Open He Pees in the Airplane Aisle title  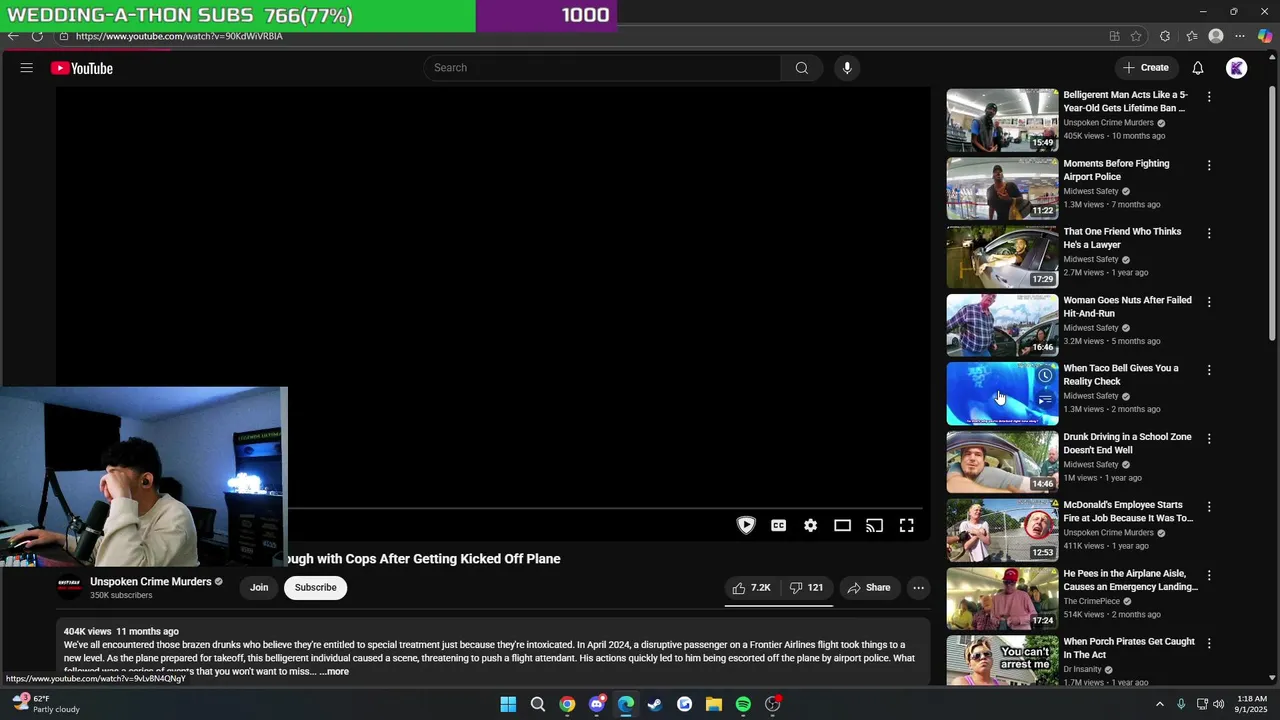pos(1130,580)
